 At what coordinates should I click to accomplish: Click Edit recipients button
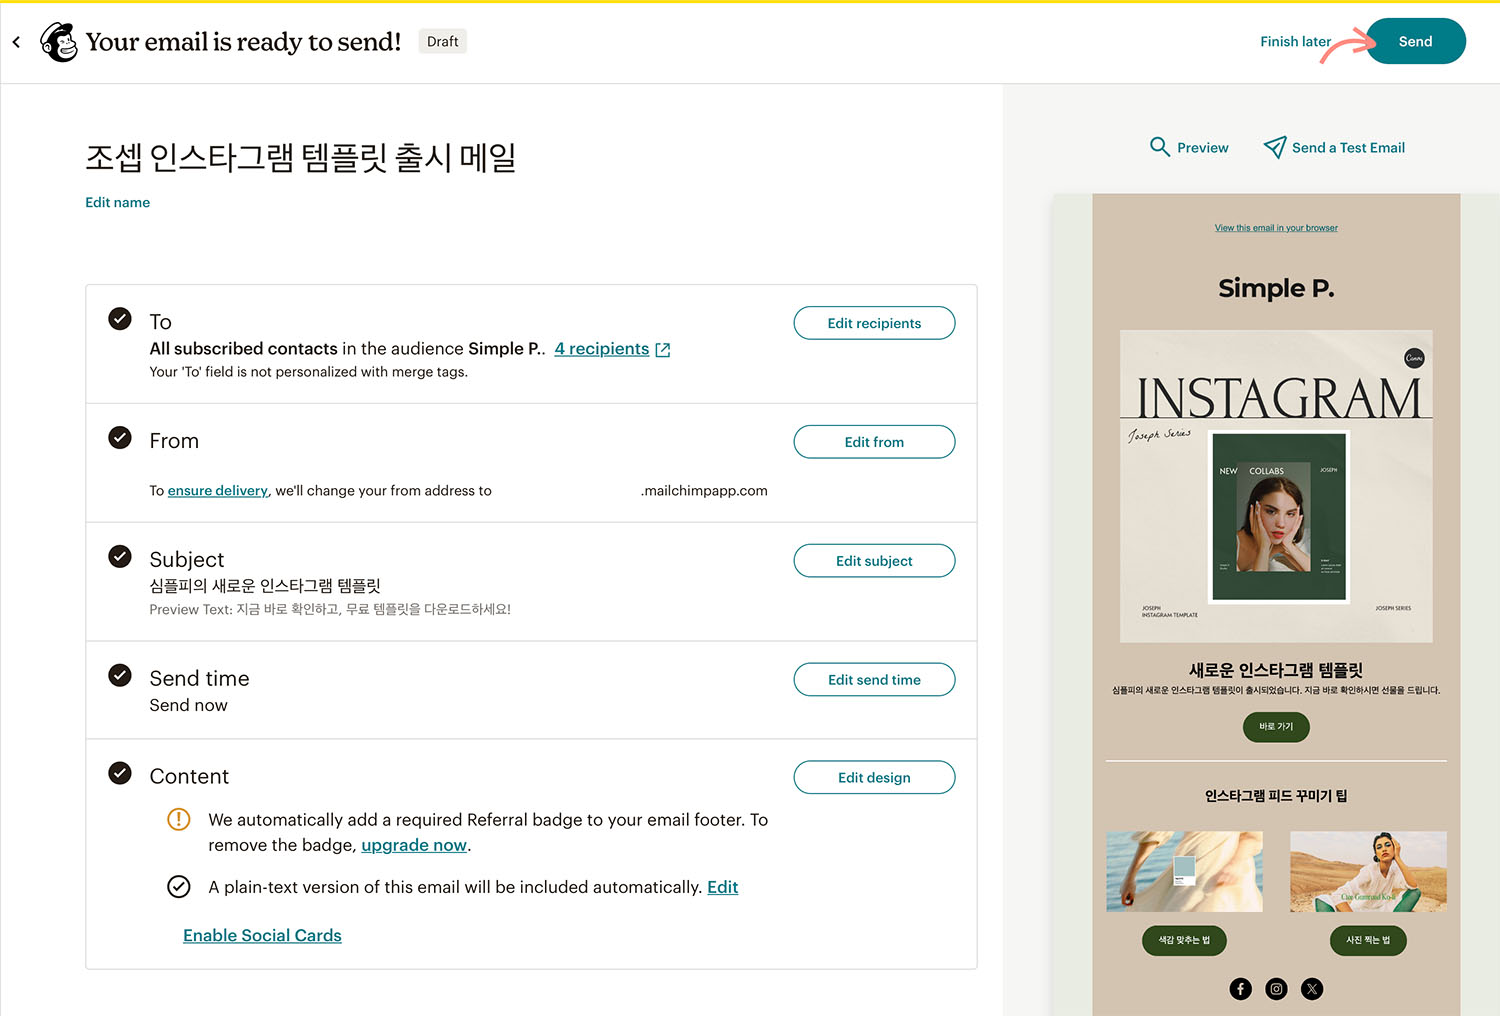point(874,323)
